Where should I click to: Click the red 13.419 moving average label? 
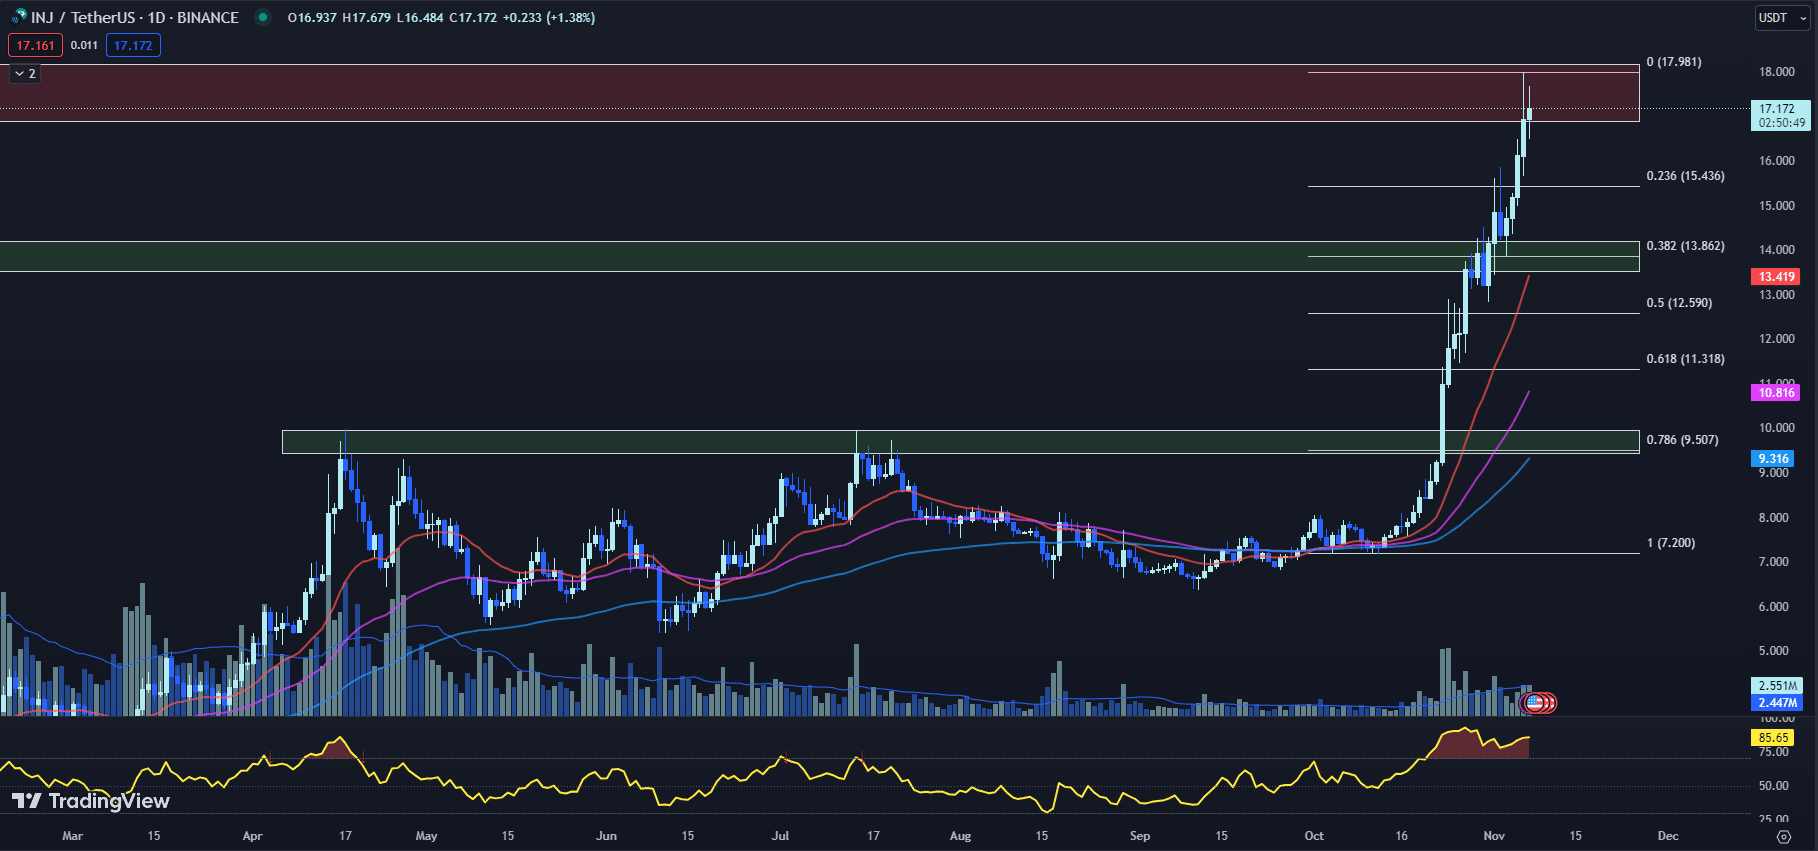pos(1775,277)
